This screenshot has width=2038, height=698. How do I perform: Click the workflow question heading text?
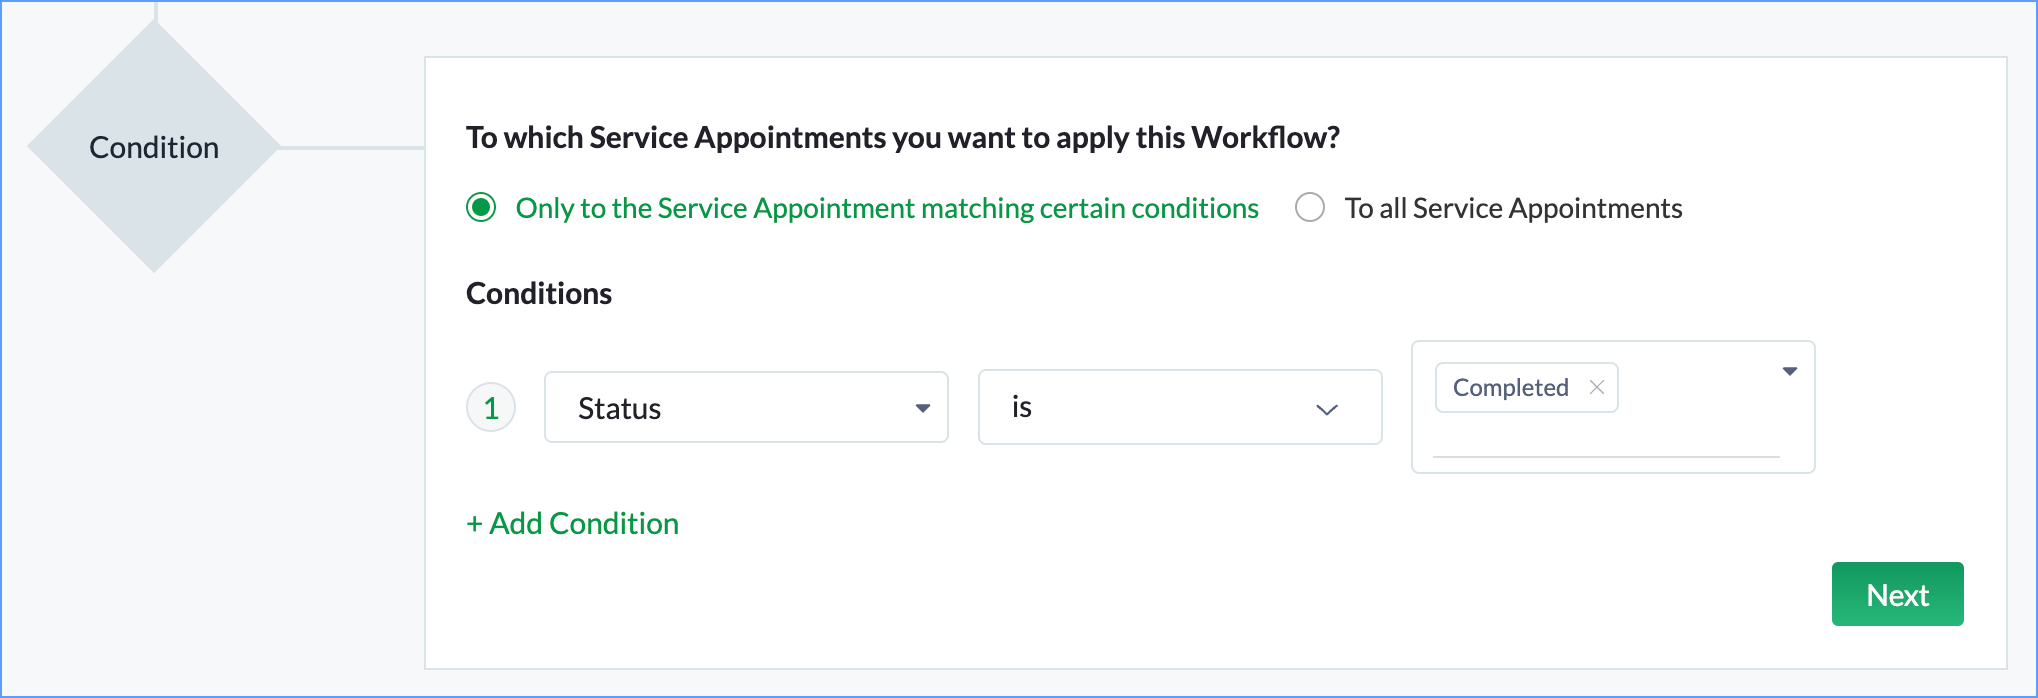pos(902,137)
